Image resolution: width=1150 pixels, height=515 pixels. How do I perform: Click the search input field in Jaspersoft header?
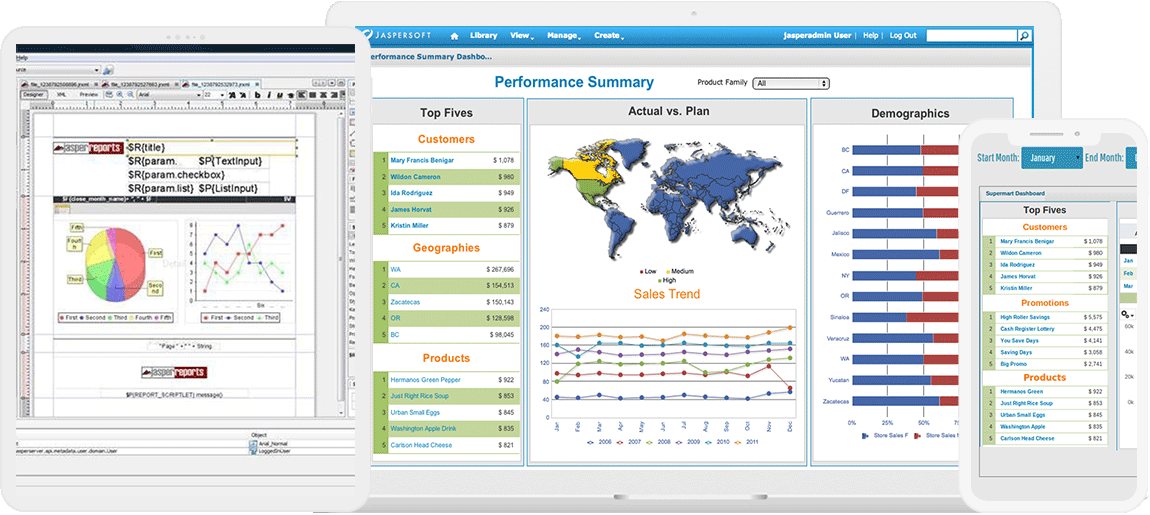coord(972,35)
